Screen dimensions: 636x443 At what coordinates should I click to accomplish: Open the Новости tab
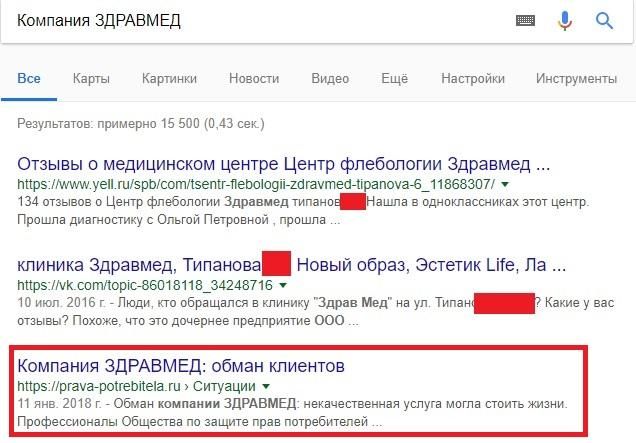[254, 78]
